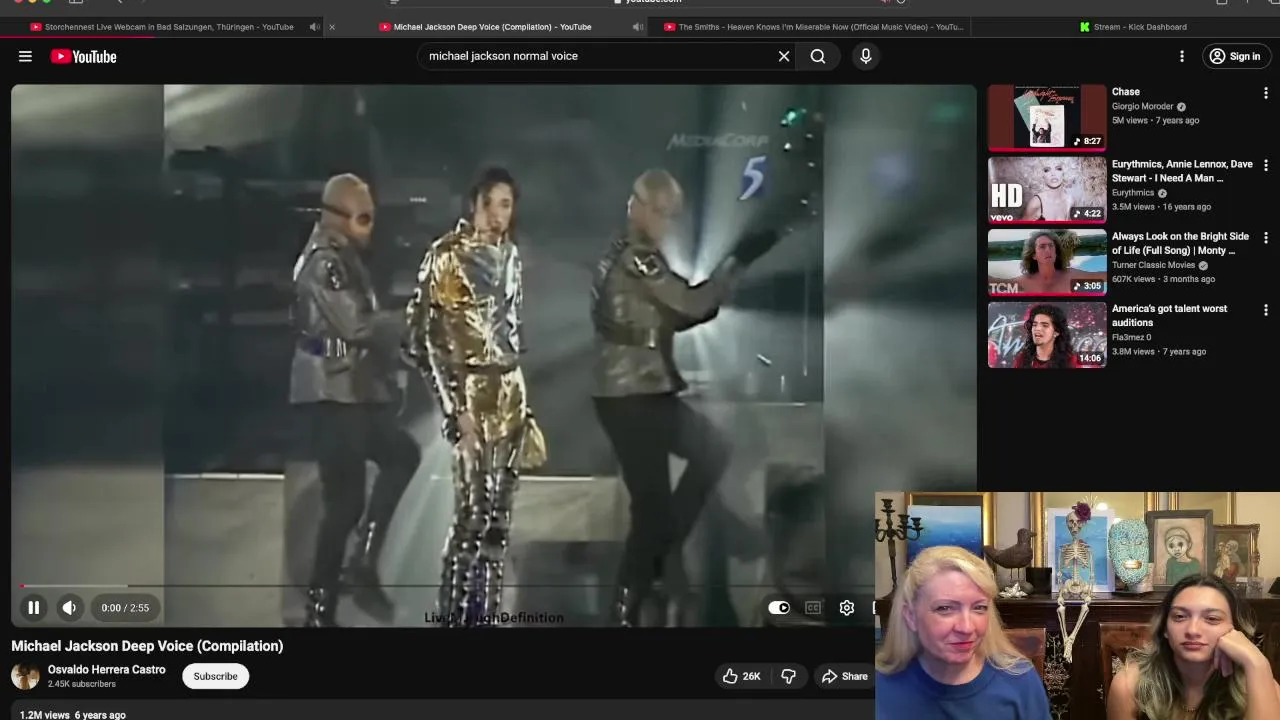Mute the Storchennest tab audio icon
This screenshot has height=720, width=1280.
pyautogui.click(x=314, y=27)
